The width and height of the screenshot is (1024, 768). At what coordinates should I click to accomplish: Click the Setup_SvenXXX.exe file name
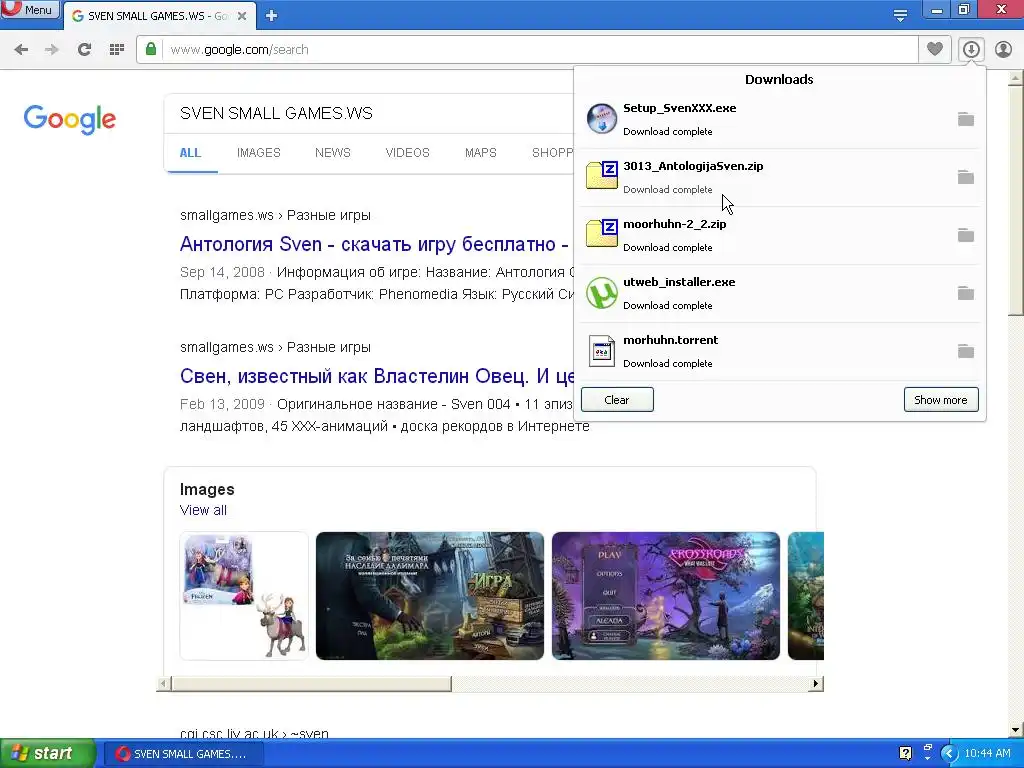click(679, 108)
